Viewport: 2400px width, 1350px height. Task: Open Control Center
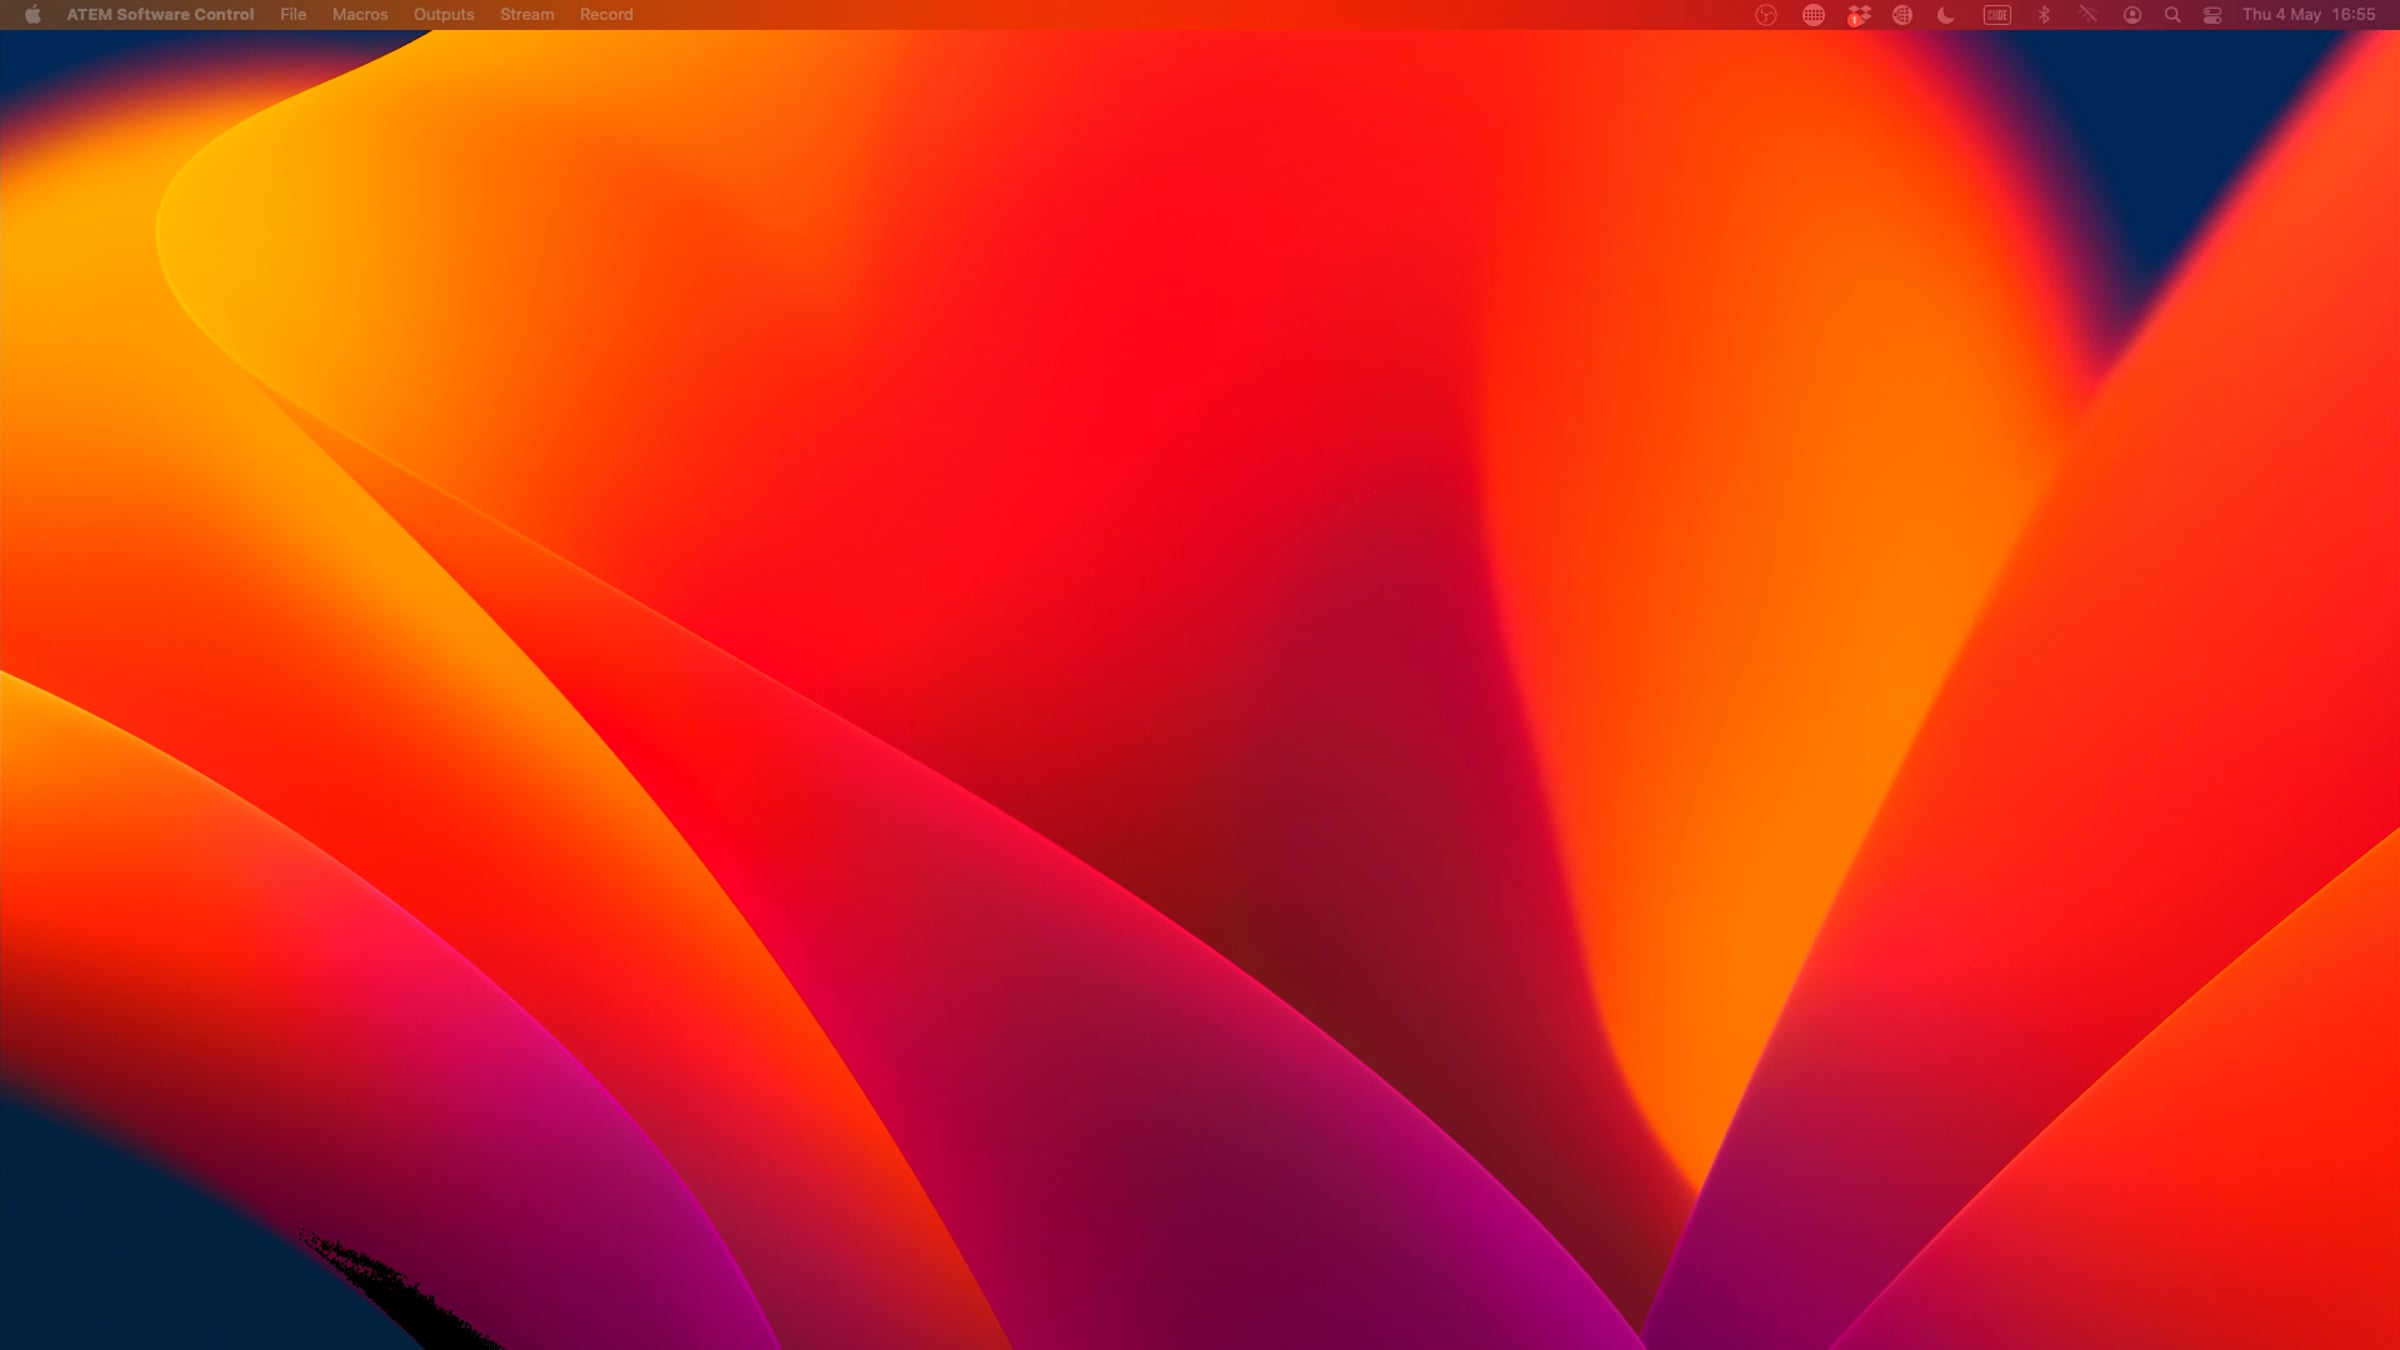coord(2212,15)
